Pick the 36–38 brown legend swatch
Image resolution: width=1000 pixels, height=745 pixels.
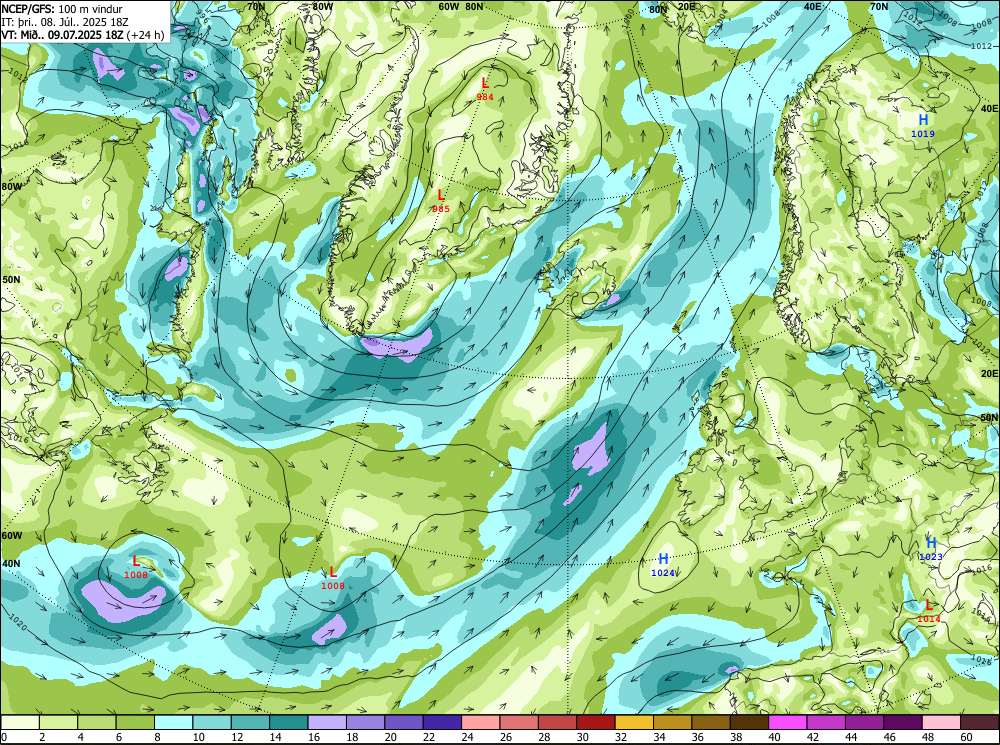tap(711, 722)
